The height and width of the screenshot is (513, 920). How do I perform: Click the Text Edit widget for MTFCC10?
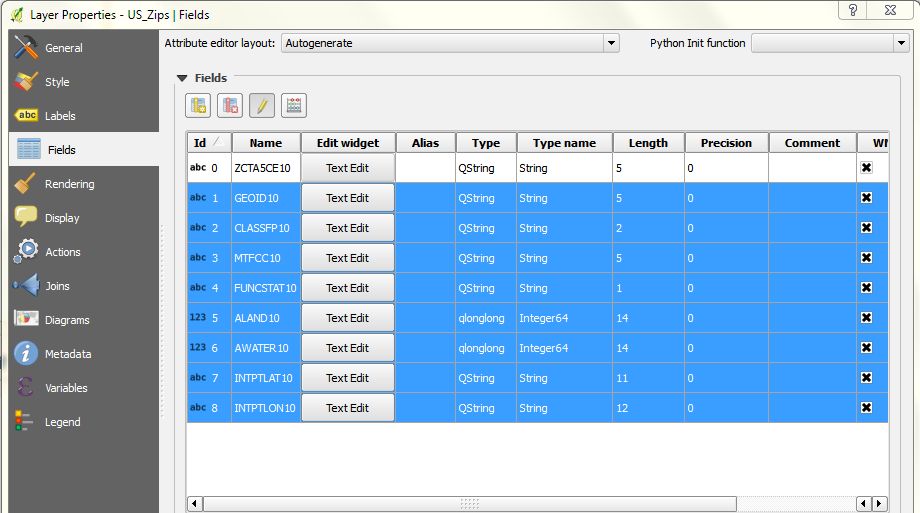[x=347, y=258]
